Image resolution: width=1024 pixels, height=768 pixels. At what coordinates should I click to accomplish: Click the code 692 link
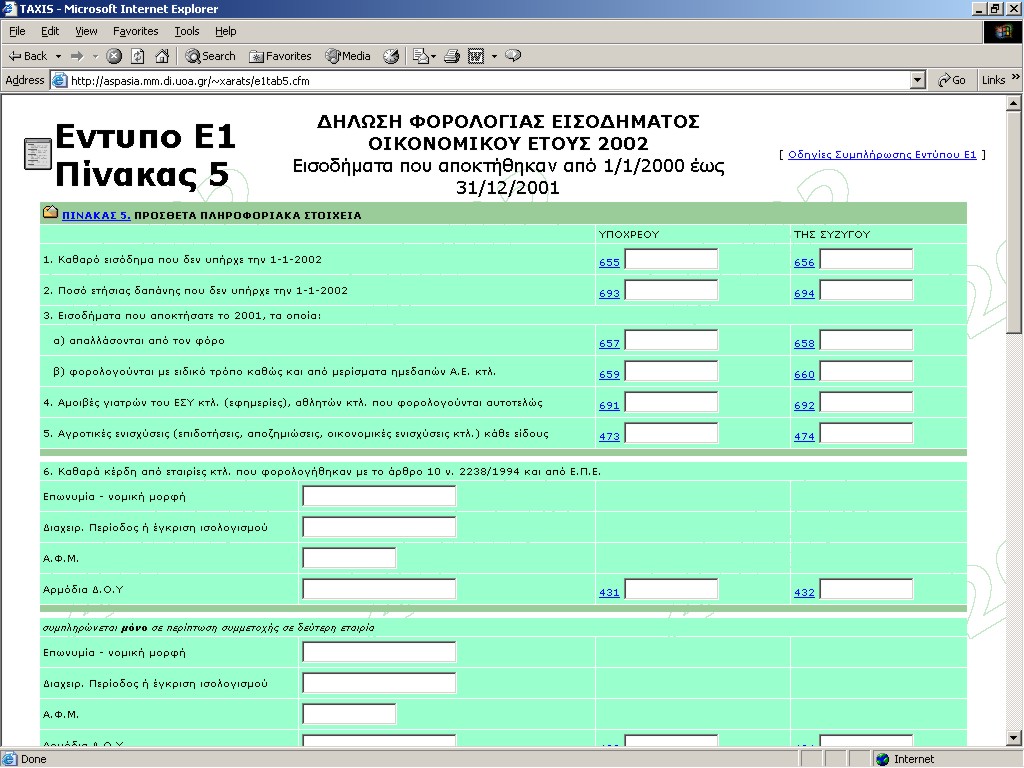pyautogui.click(x=805, y=406)
